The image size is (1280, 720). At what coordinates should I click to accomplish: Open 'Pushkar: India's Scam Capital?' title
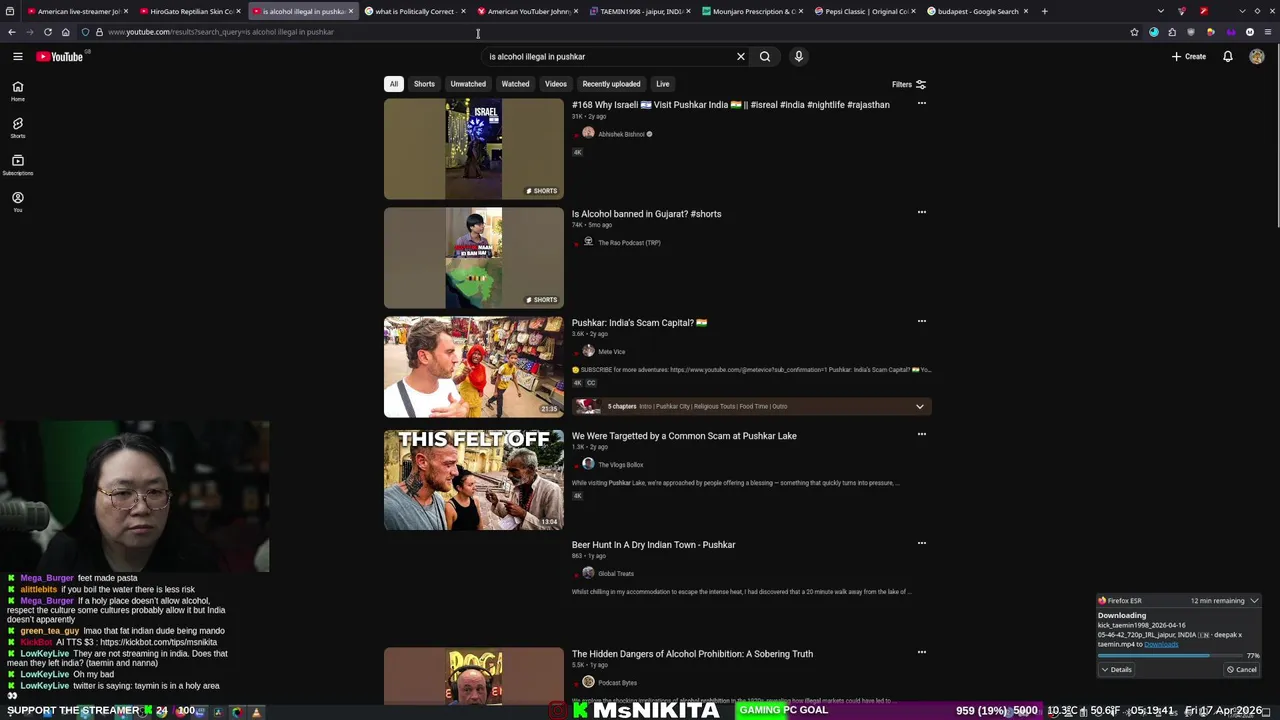click(x=639, y=323)
